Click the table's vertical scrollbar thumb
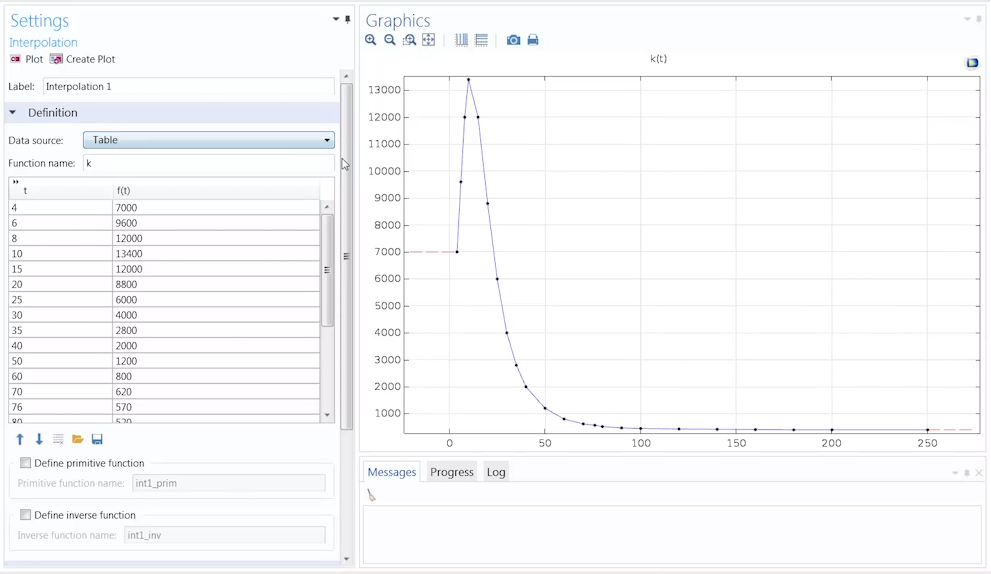The height and width of the screenshot is (574, 991). [x=327, y=270]
